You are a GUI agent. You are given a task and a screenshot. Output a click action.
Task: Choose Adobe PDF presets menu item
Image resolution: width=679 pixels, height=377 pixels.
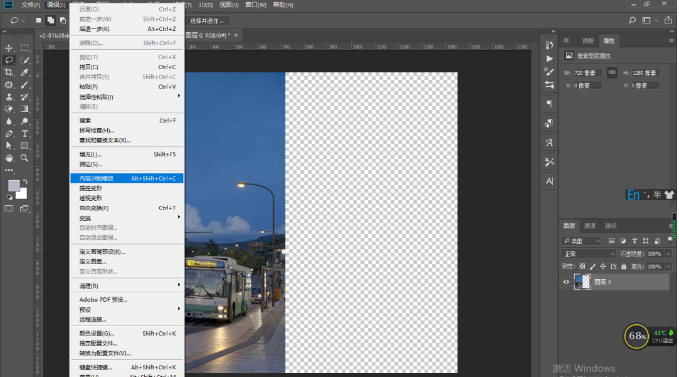[127, 300]
